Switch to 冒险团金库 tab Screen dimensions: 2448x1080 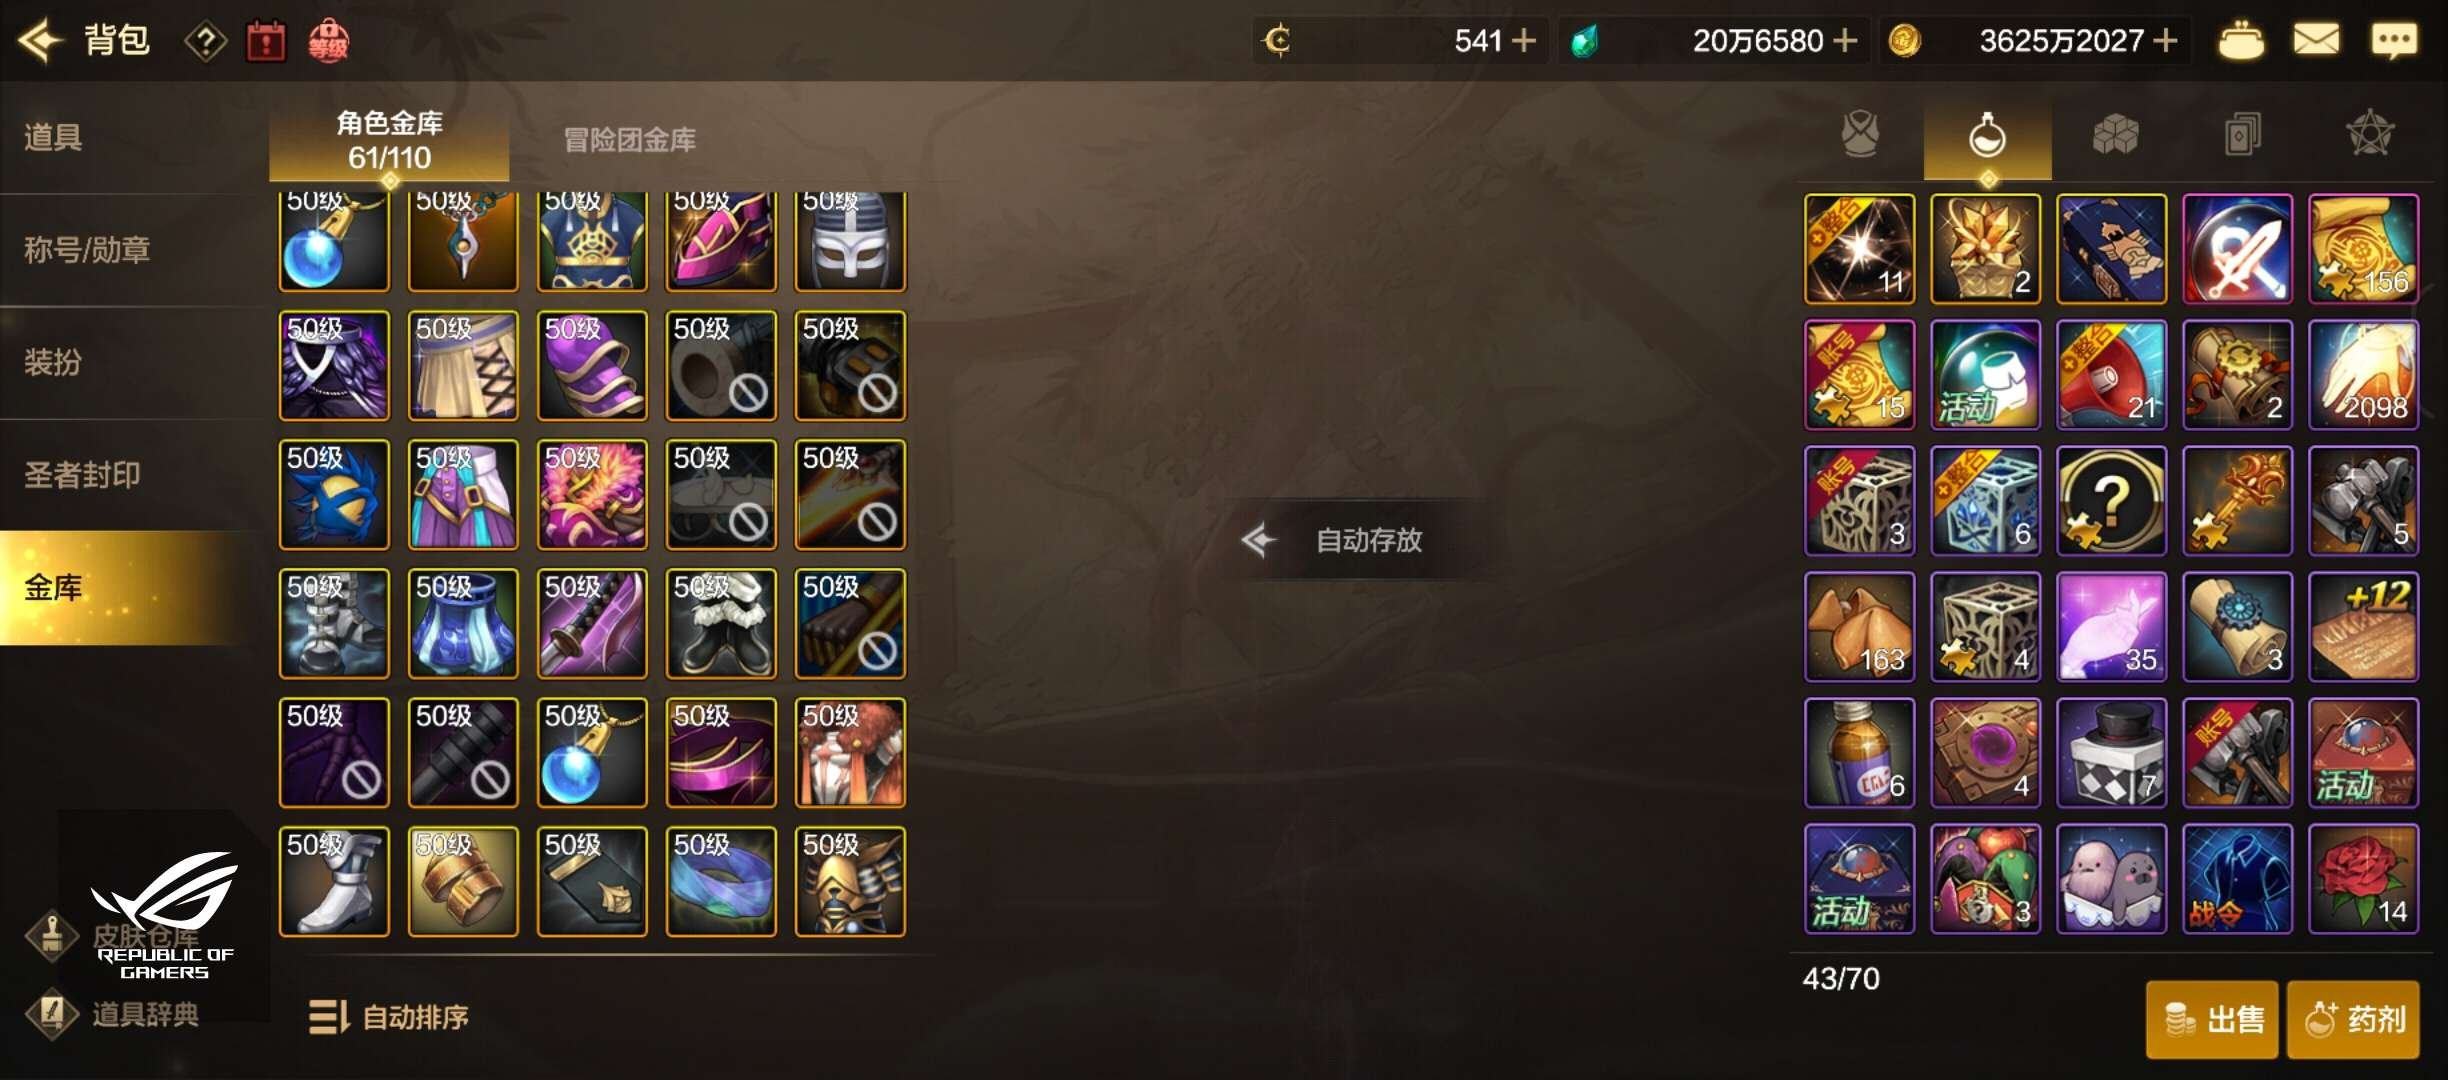tap(630, 140)
